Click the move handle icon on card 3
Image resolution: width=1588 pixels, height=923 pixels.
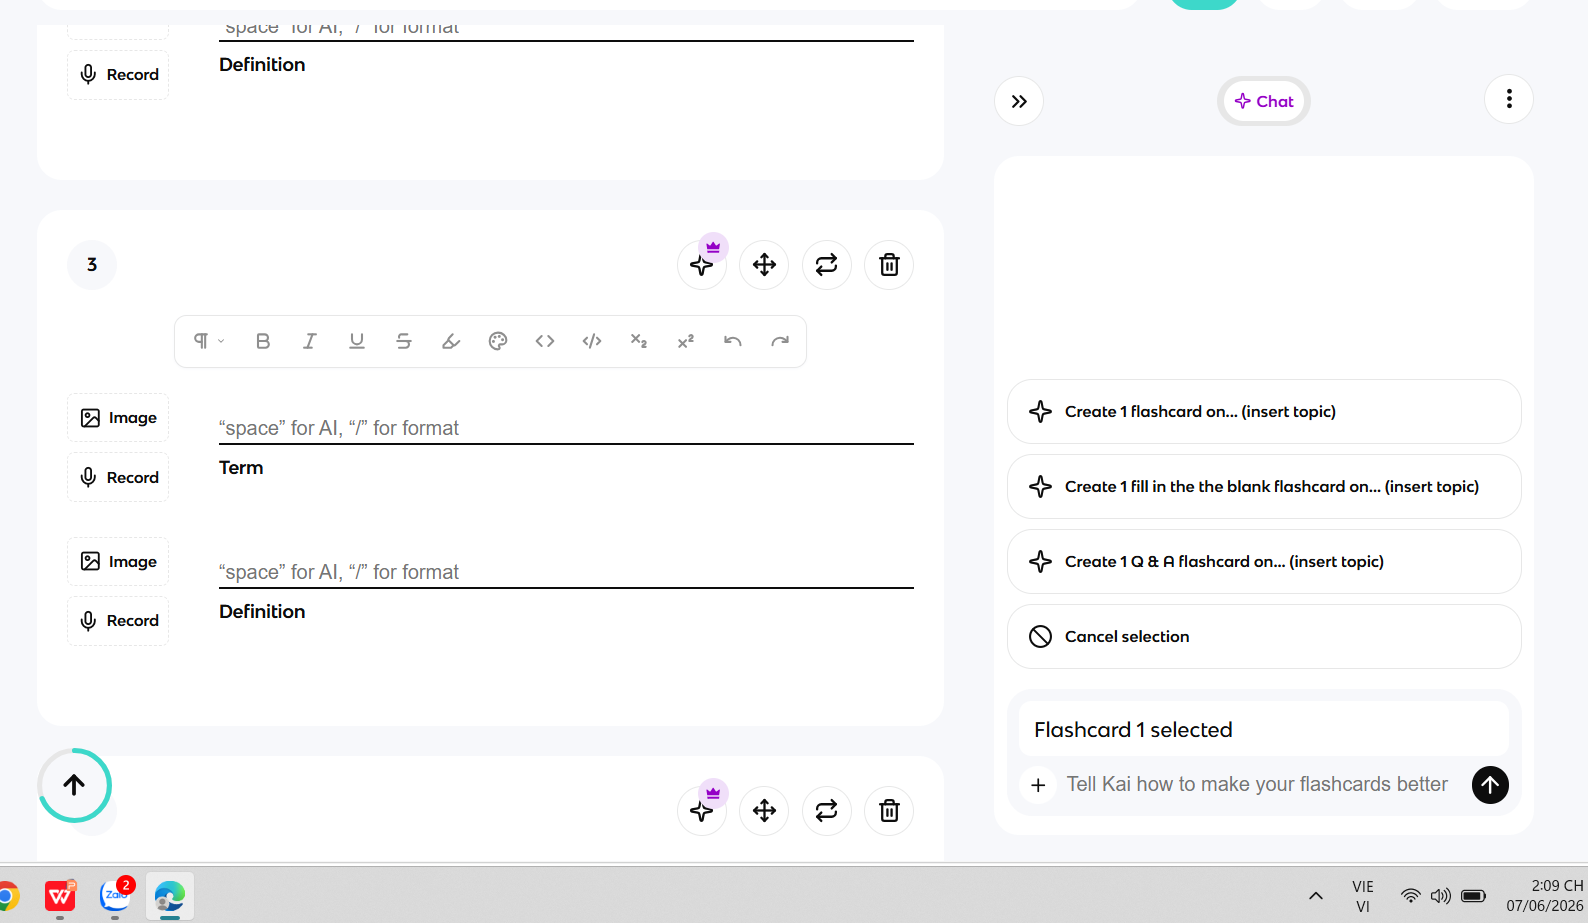click(764, 265)
